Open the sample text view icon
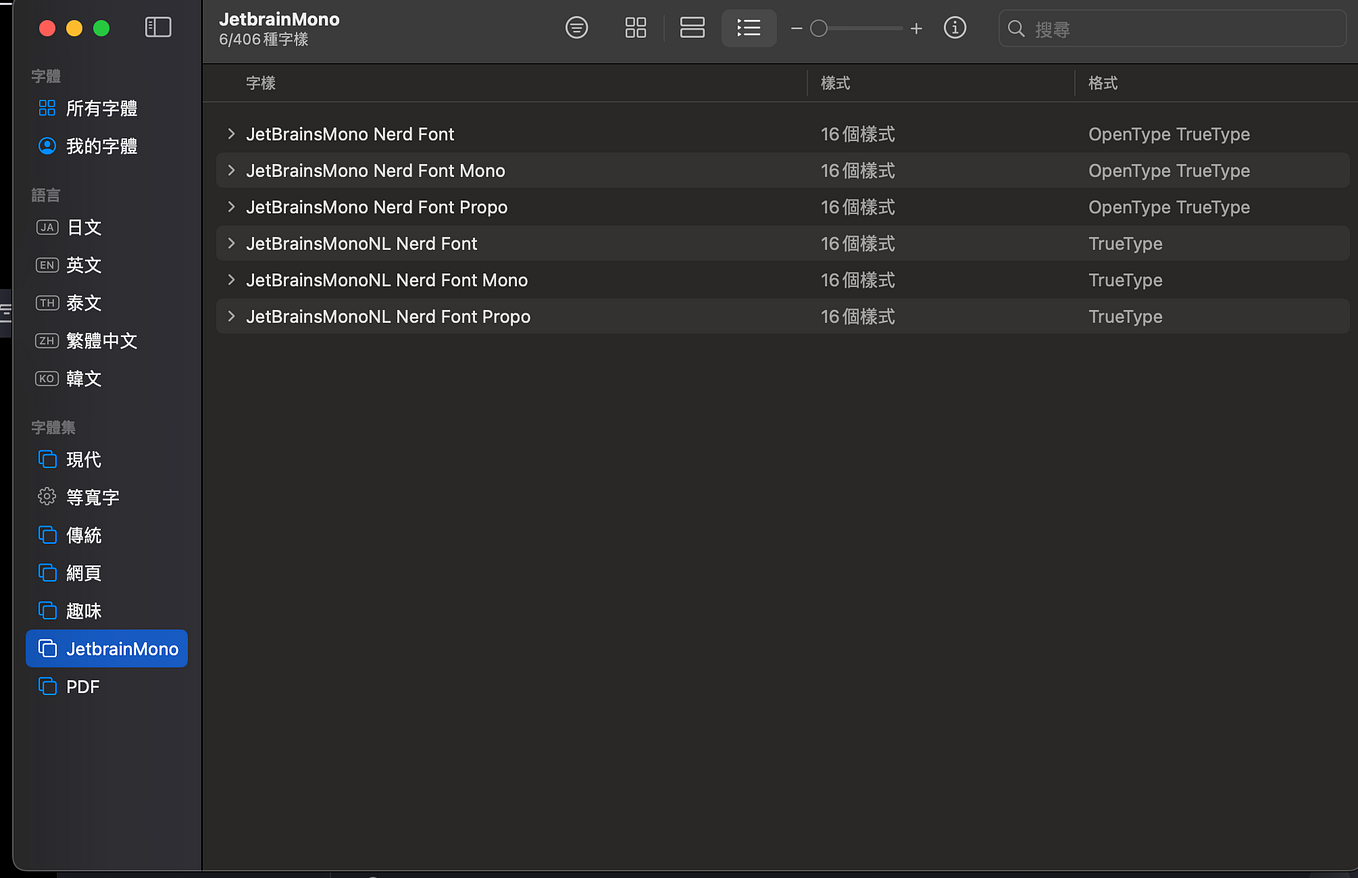 [577, 28]
